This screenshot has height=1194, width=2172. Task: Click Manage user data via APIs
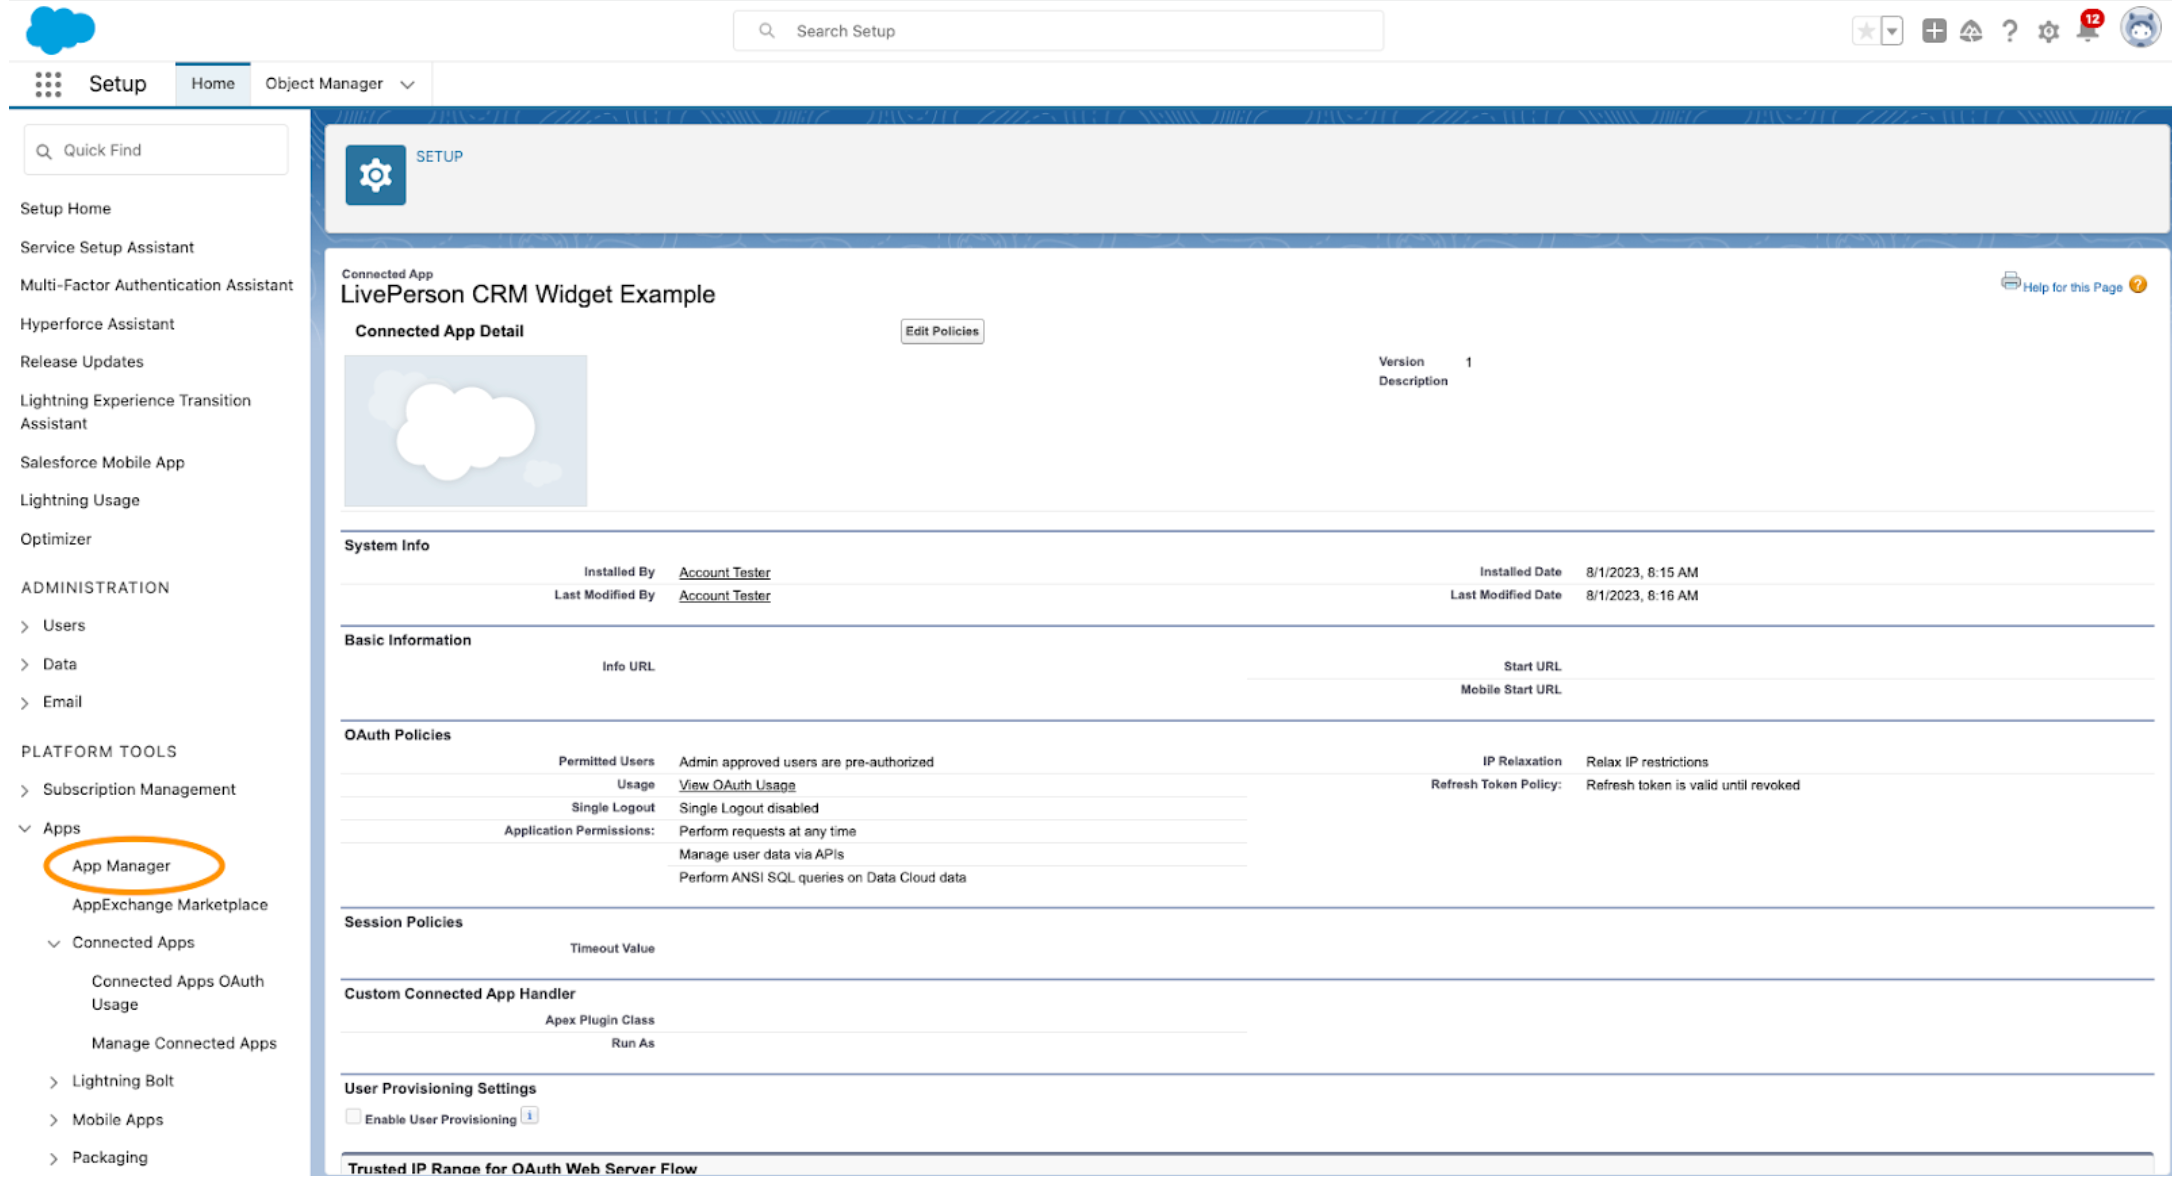[x=761, y=855]
